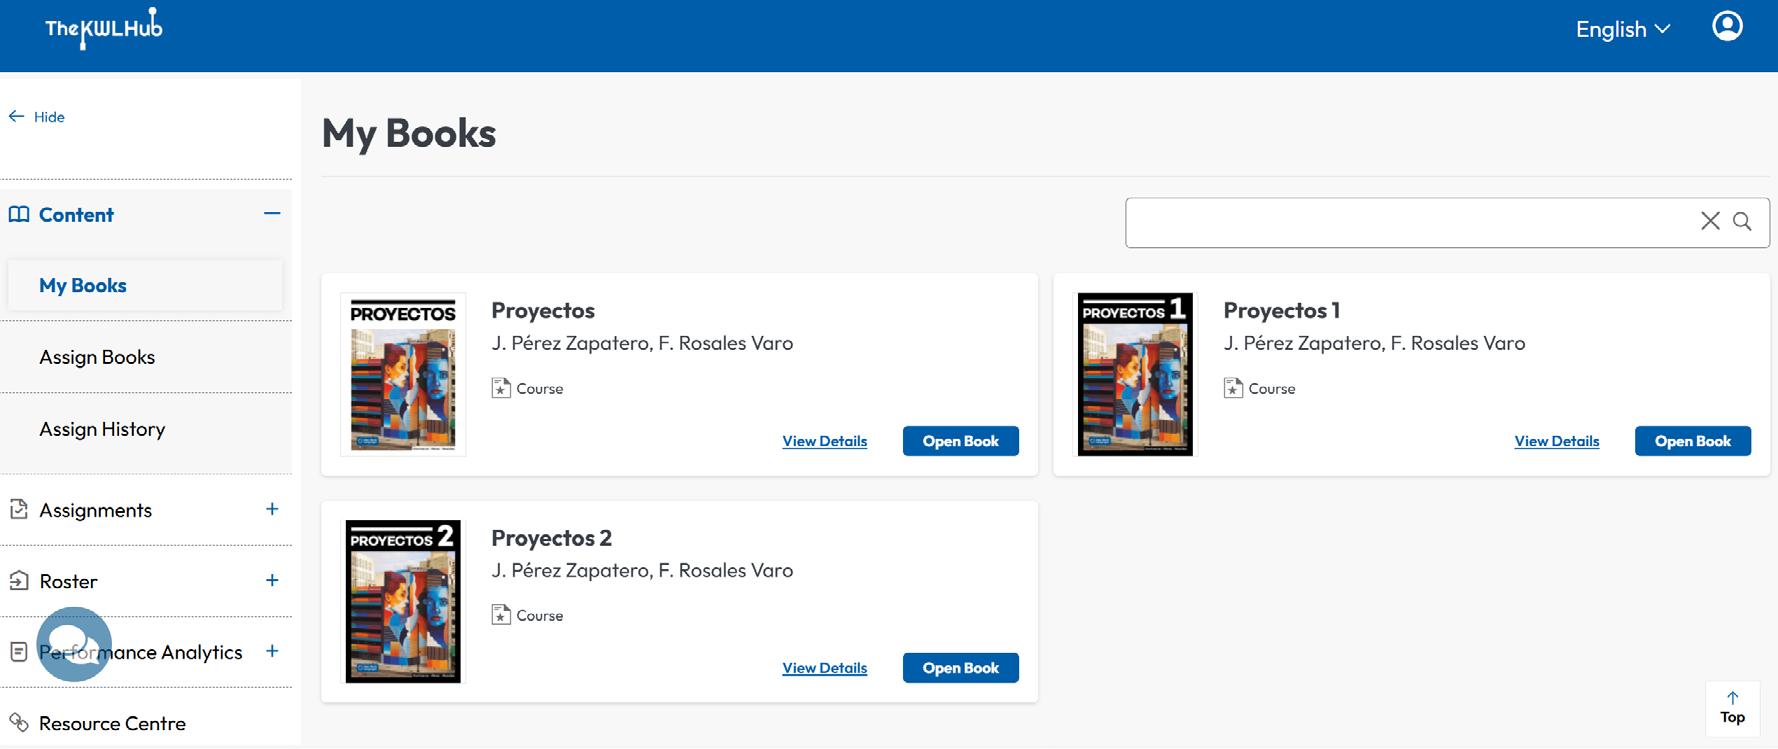Click the Content book icon
1778x749 pixels.
pos(19,214)
